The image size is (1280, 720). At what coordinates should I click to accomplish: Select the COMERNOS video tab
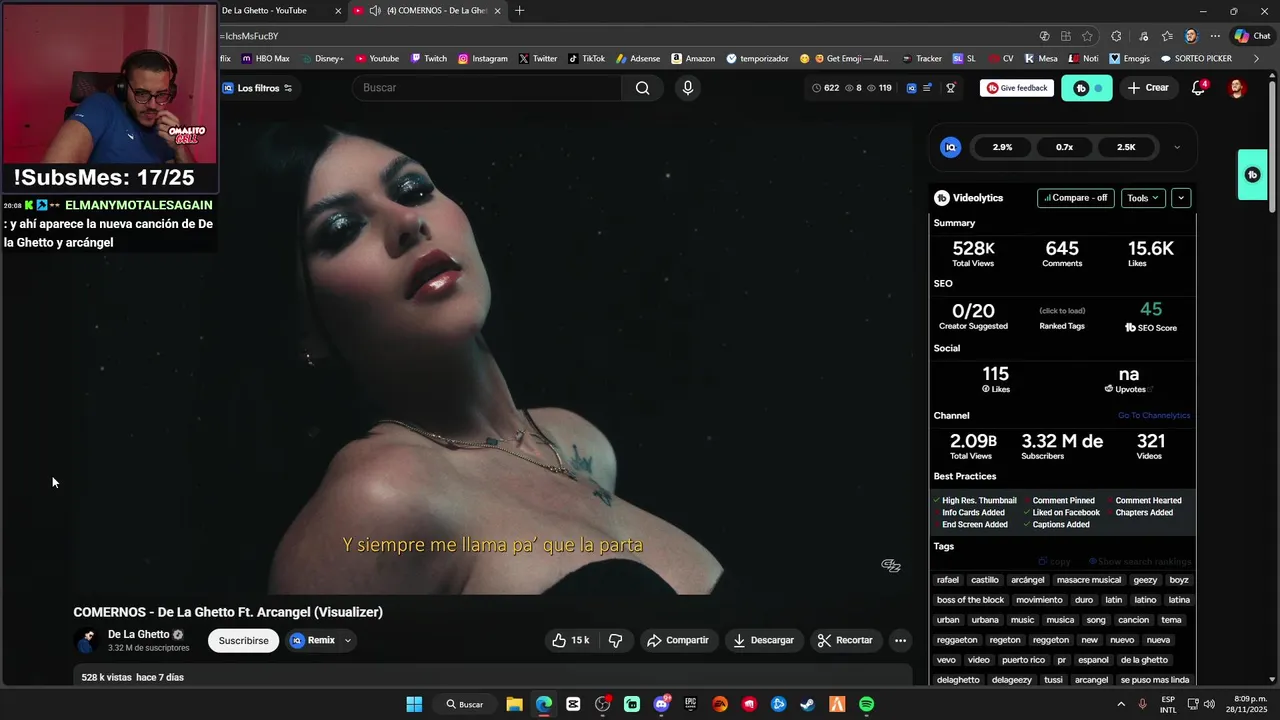(x=428, y=11)
